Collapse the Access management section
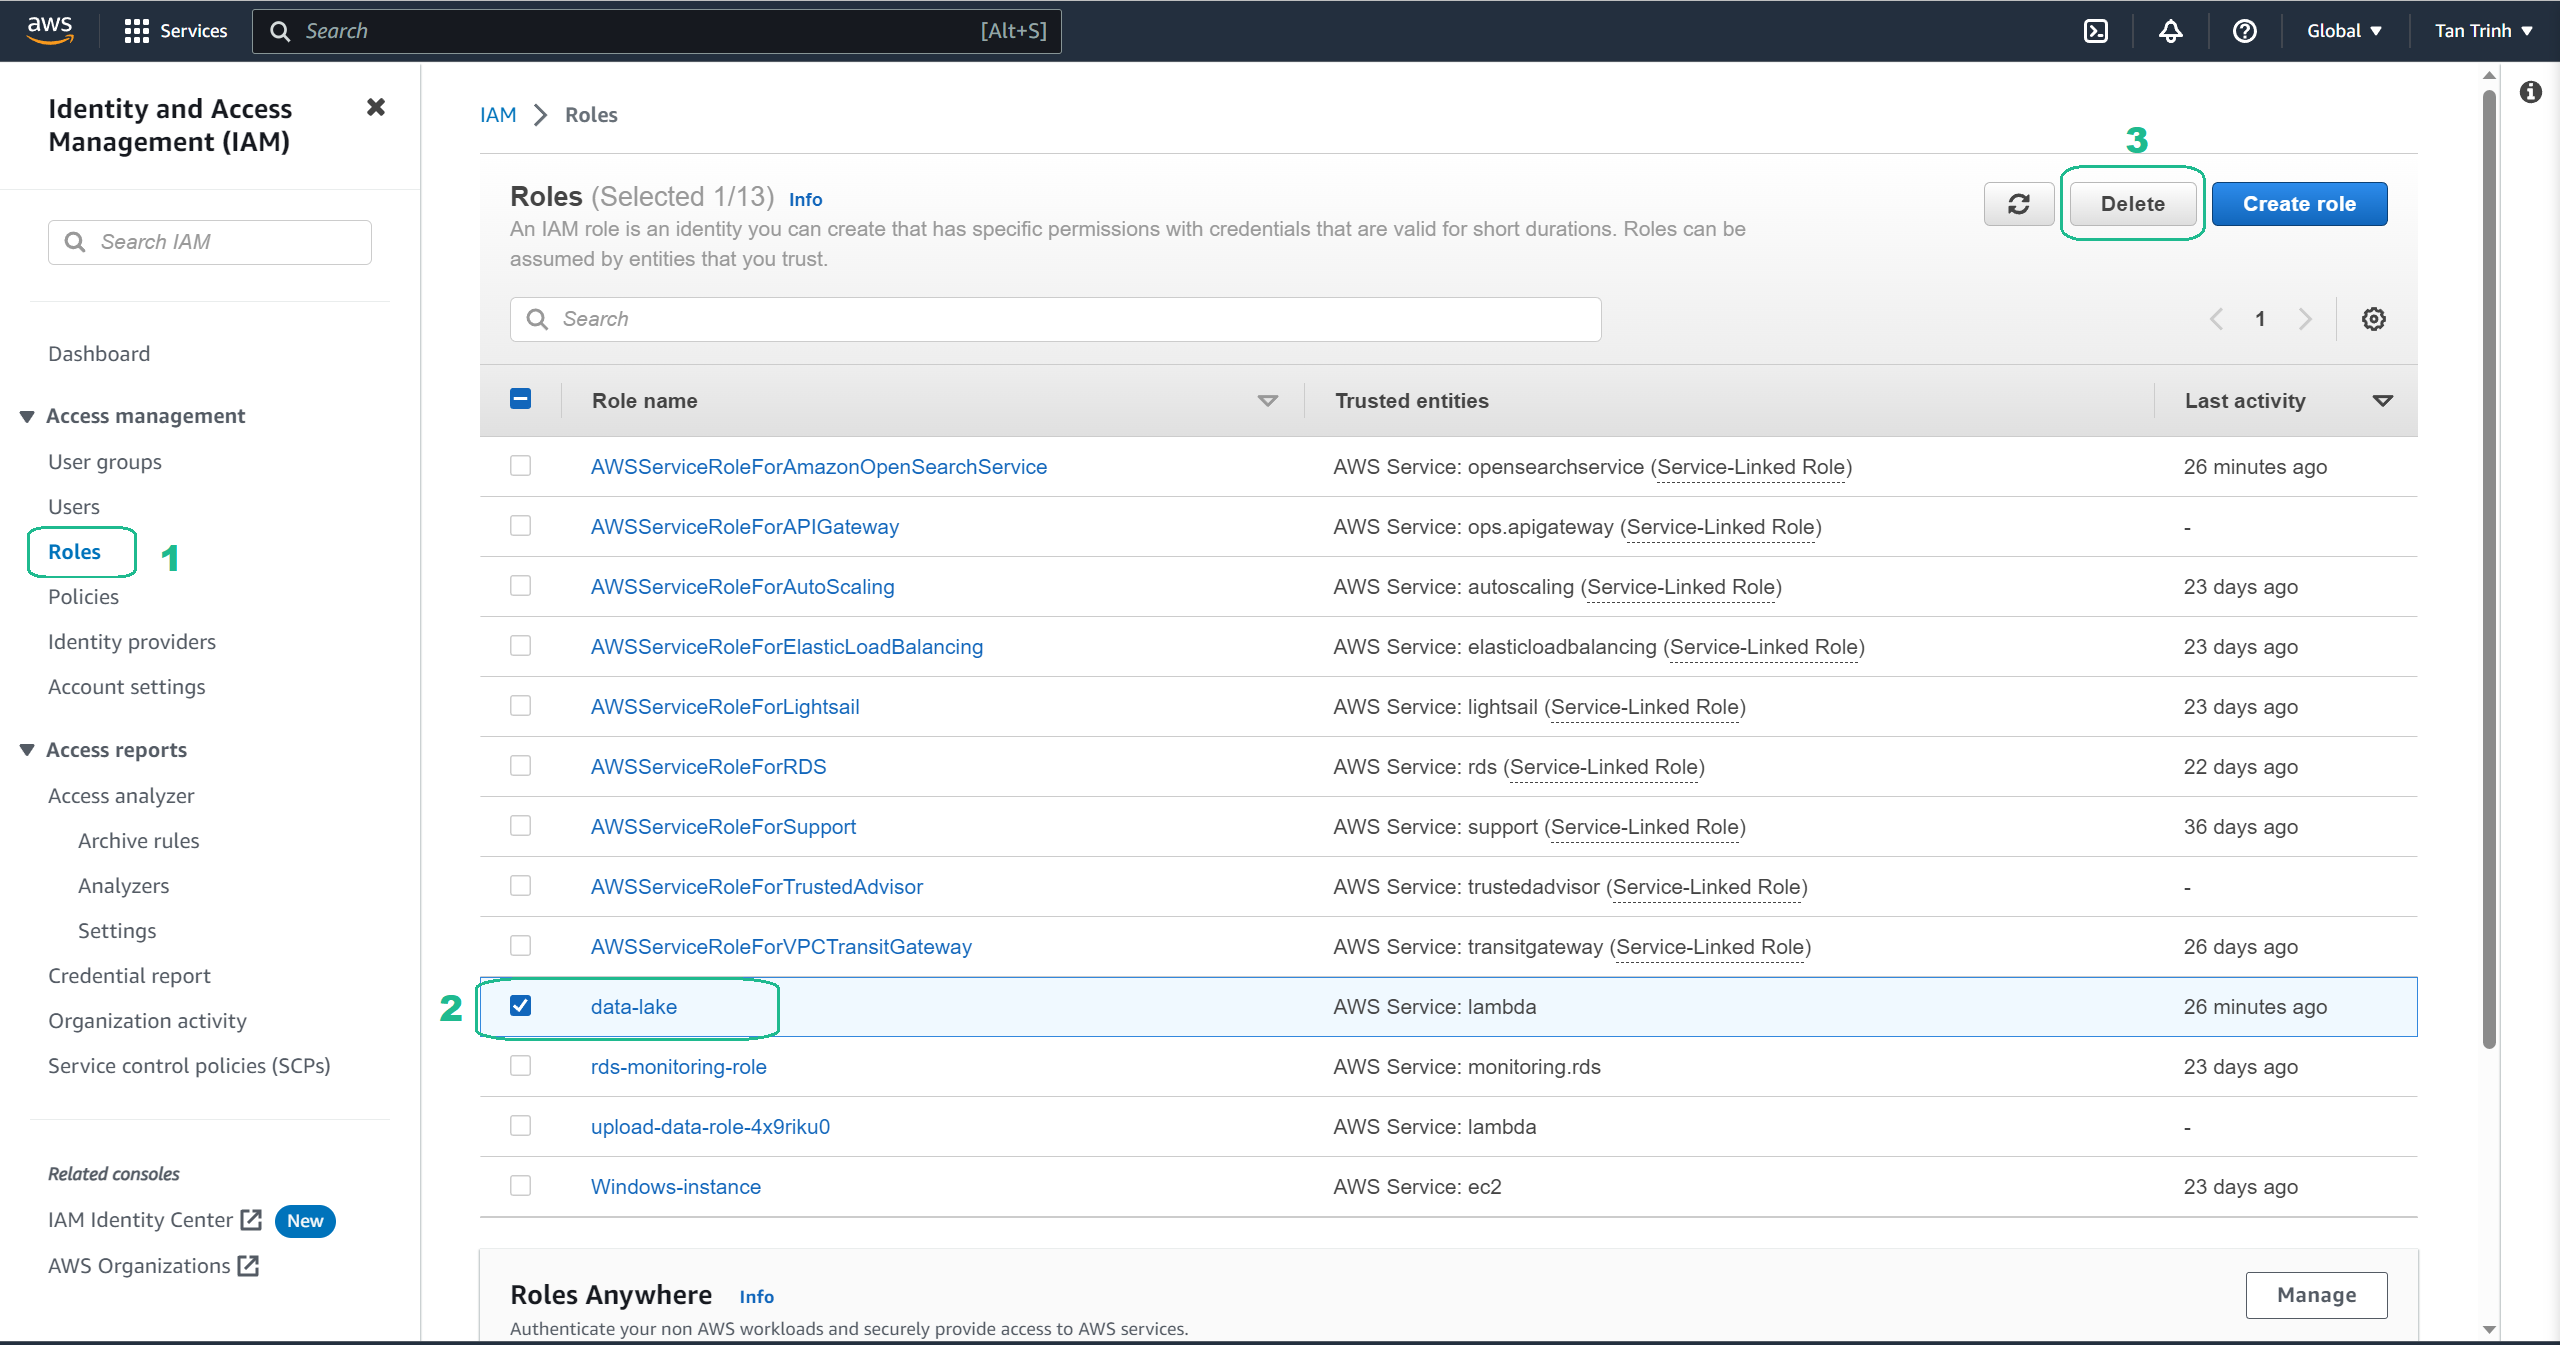The width and height of the screenshot is (2560, 1345). point(27,416)
